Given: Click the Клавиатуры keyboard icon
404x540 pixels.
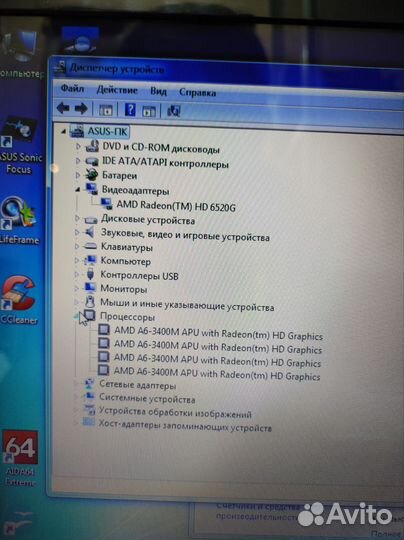Looking at the screenshot, I should coord(90,246).
